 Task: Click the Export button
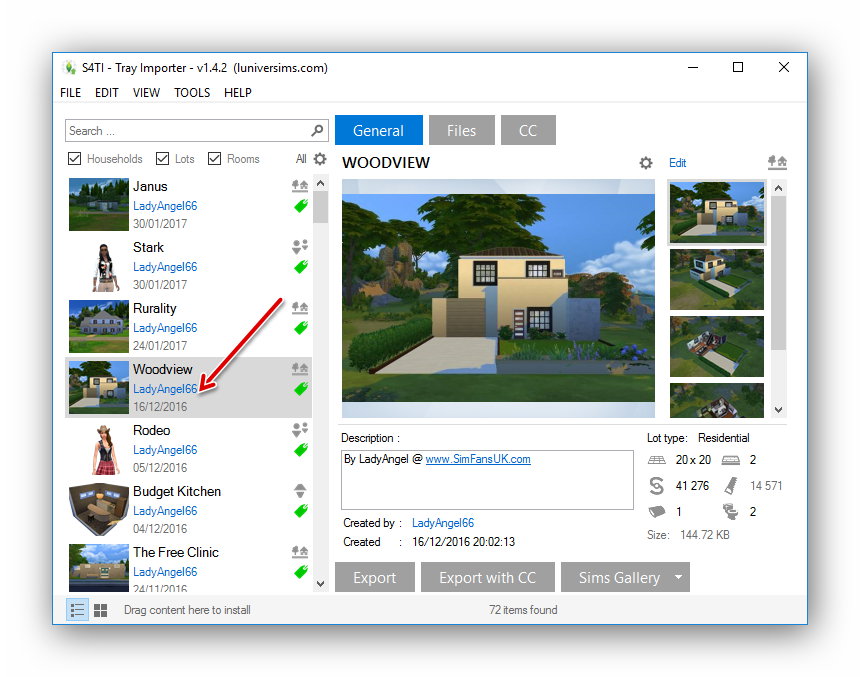pos(375,577)
